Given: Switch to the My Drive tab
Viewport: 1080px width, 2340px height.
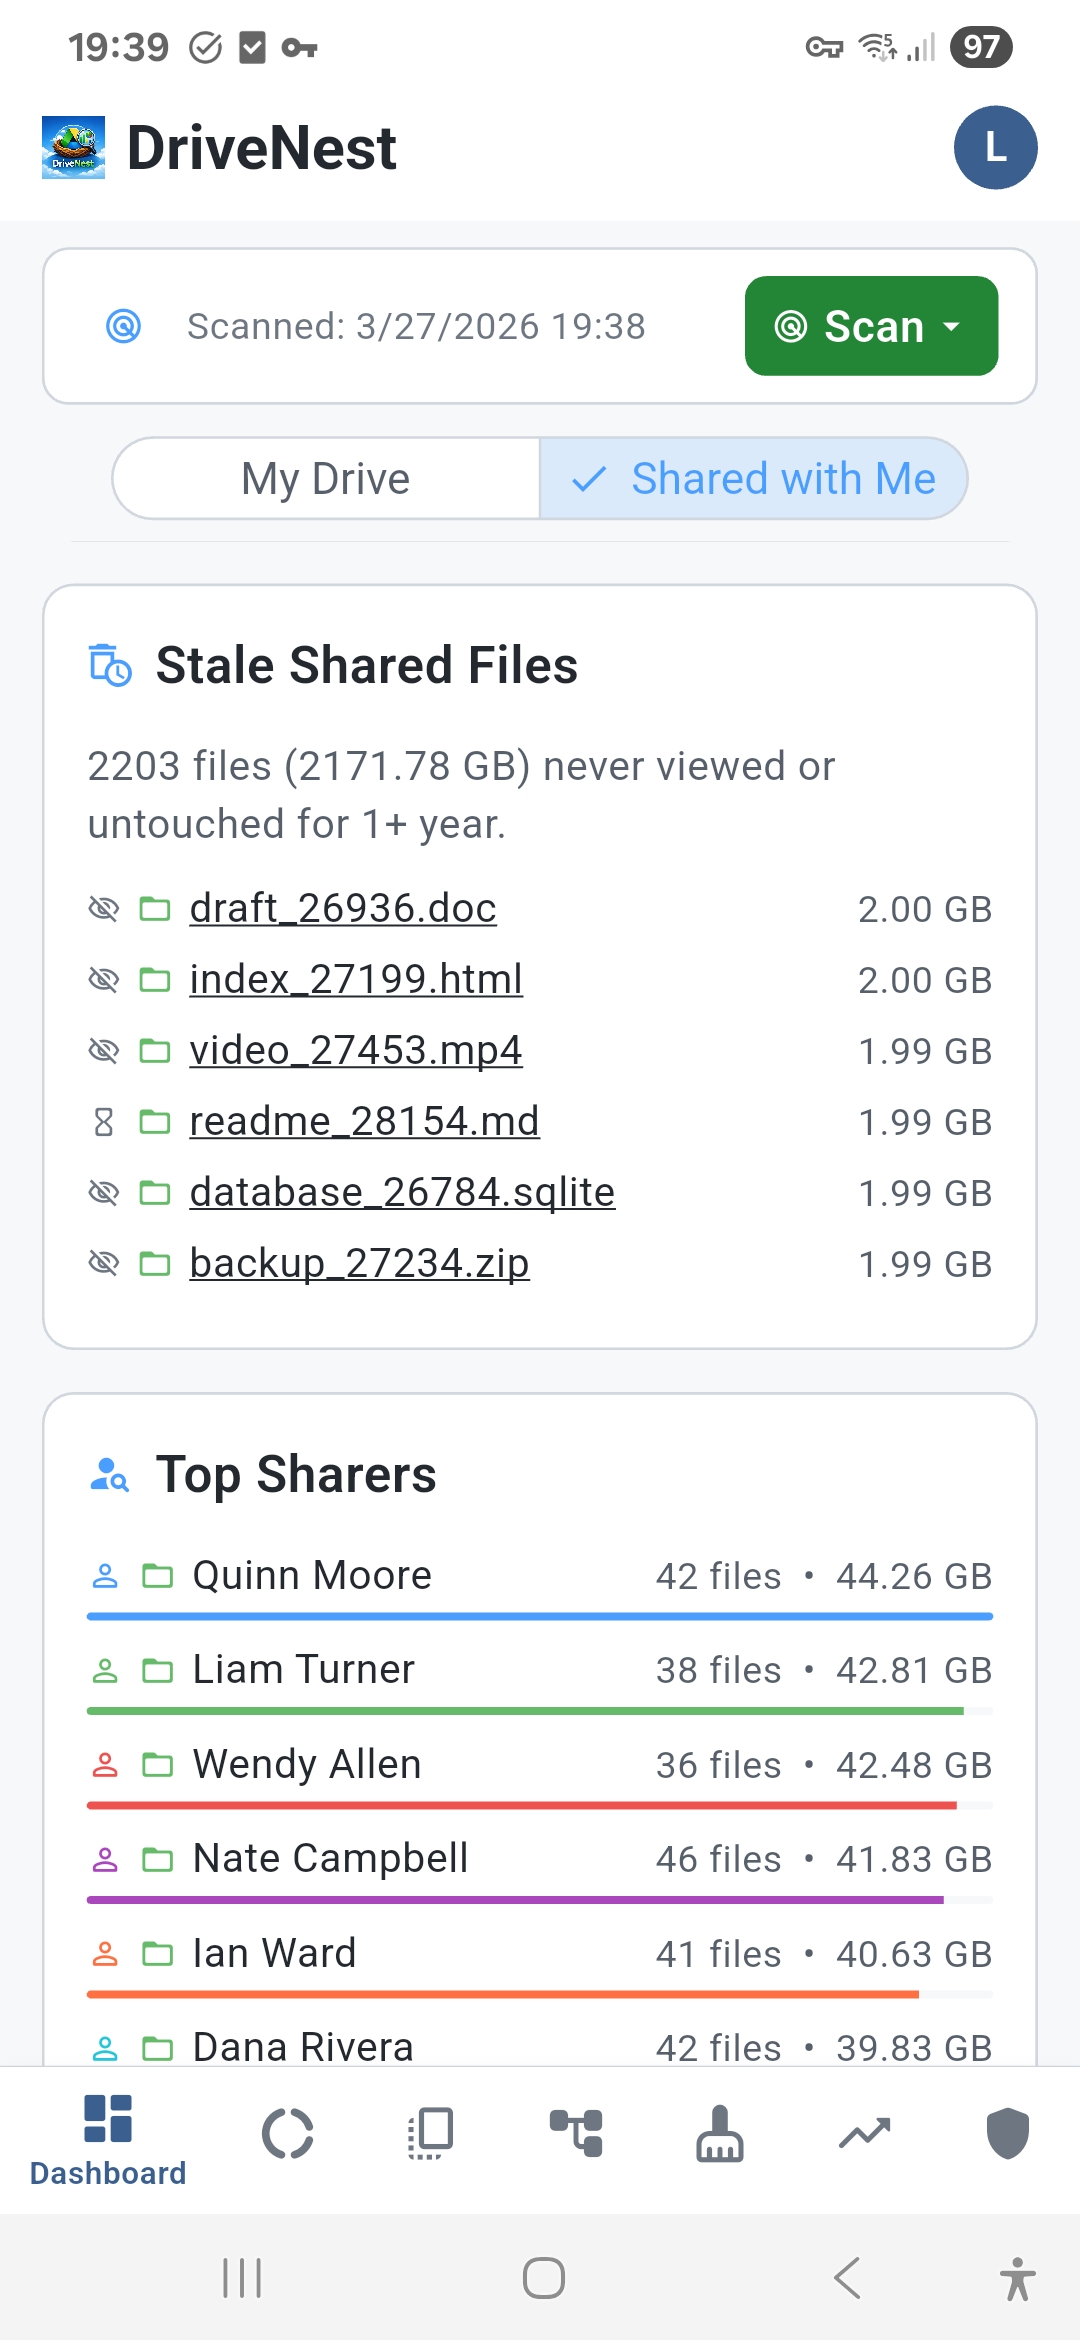Looking at the screenshot, I should (326, 479).
